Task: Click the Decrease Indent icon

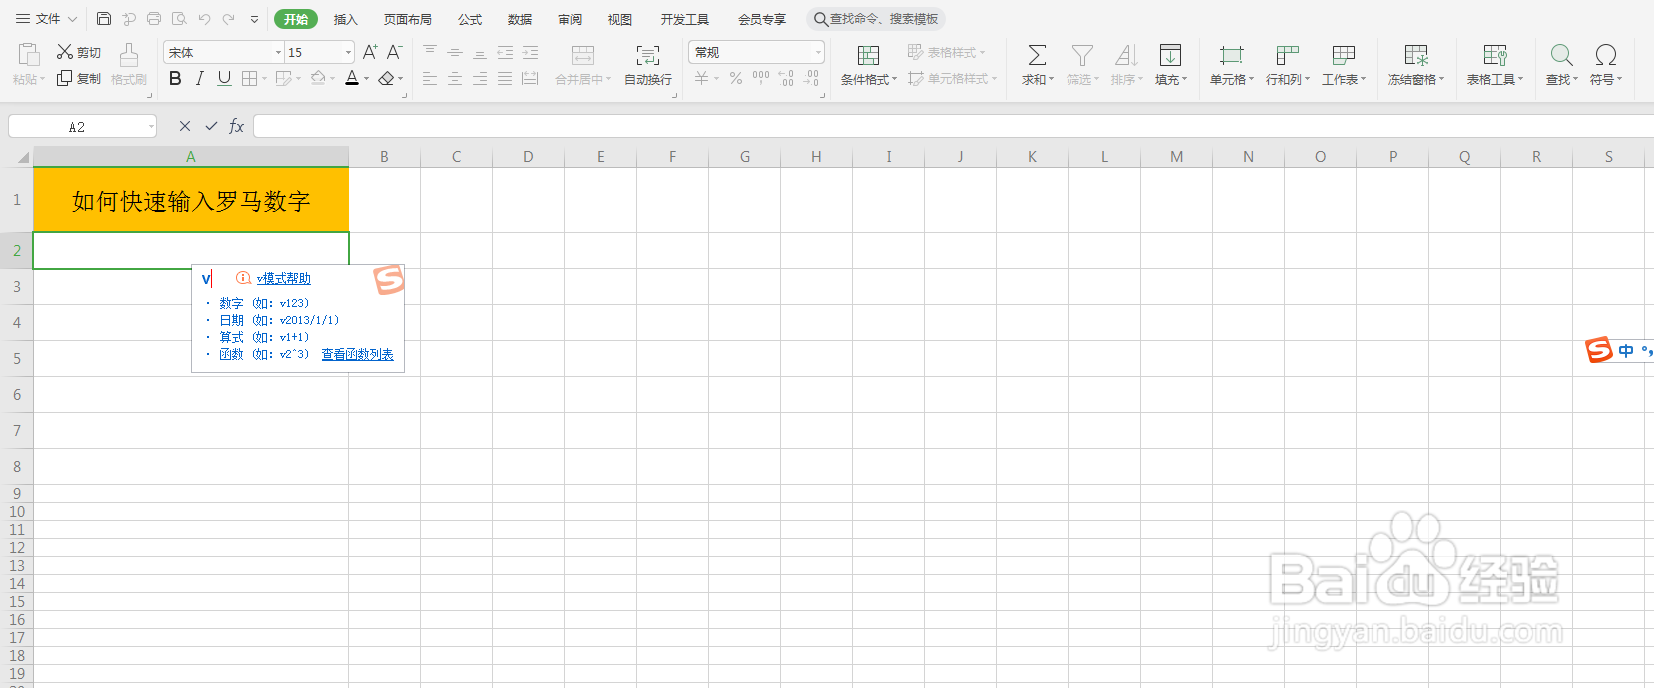Action: coord(505,52)
